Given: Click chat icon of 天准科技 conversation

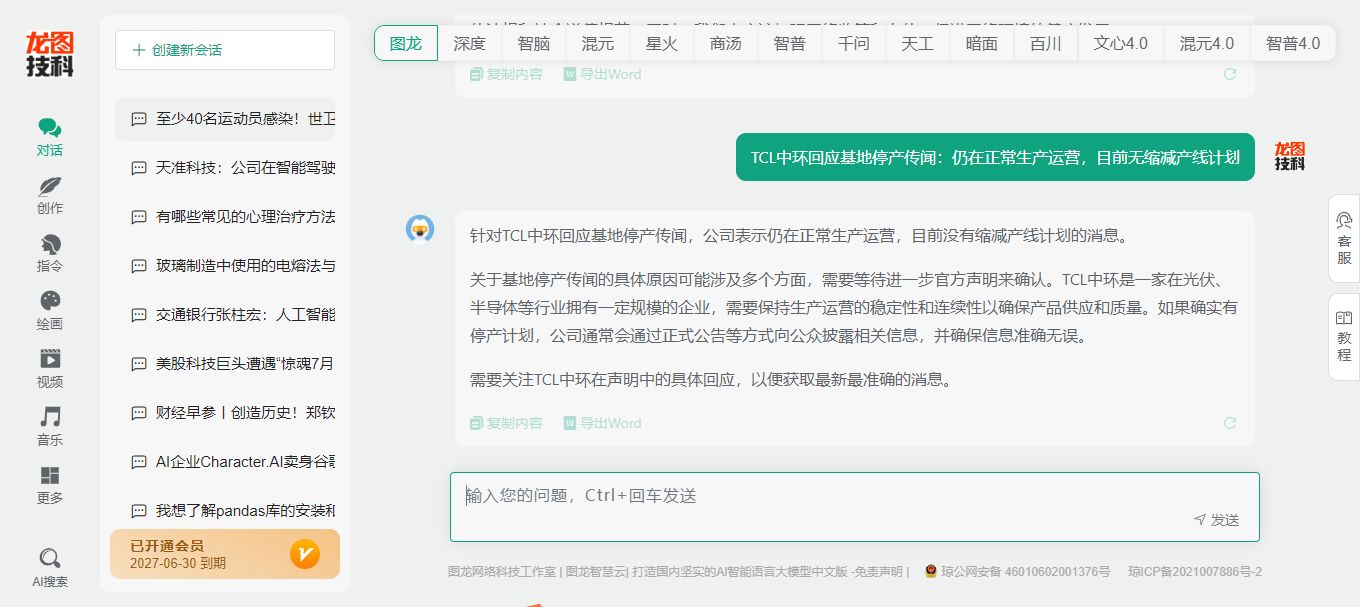Looking at the screenshot, I should [139, 168].
